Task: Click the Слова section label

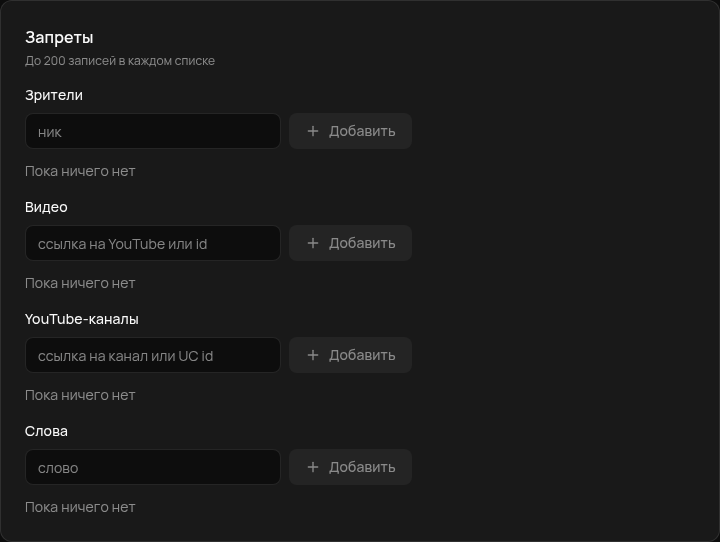Action: click(46, 431)
